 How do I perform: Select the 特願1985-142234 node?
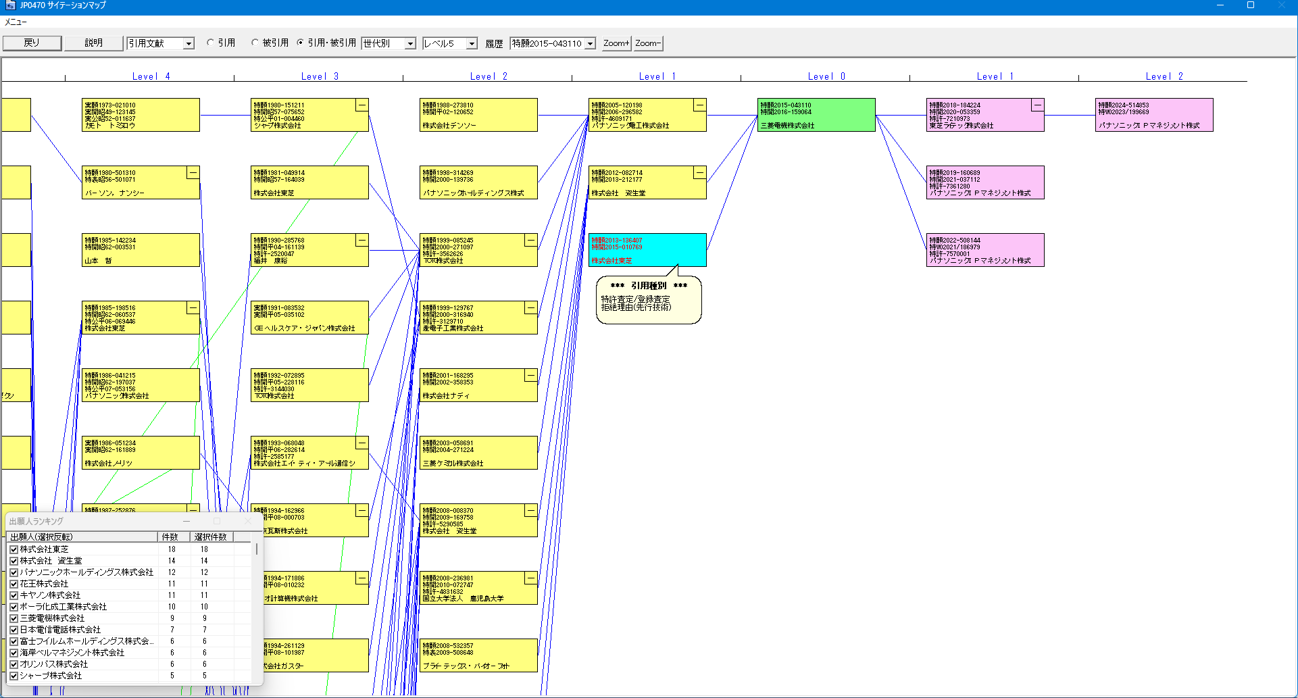[x=140, y=250]
